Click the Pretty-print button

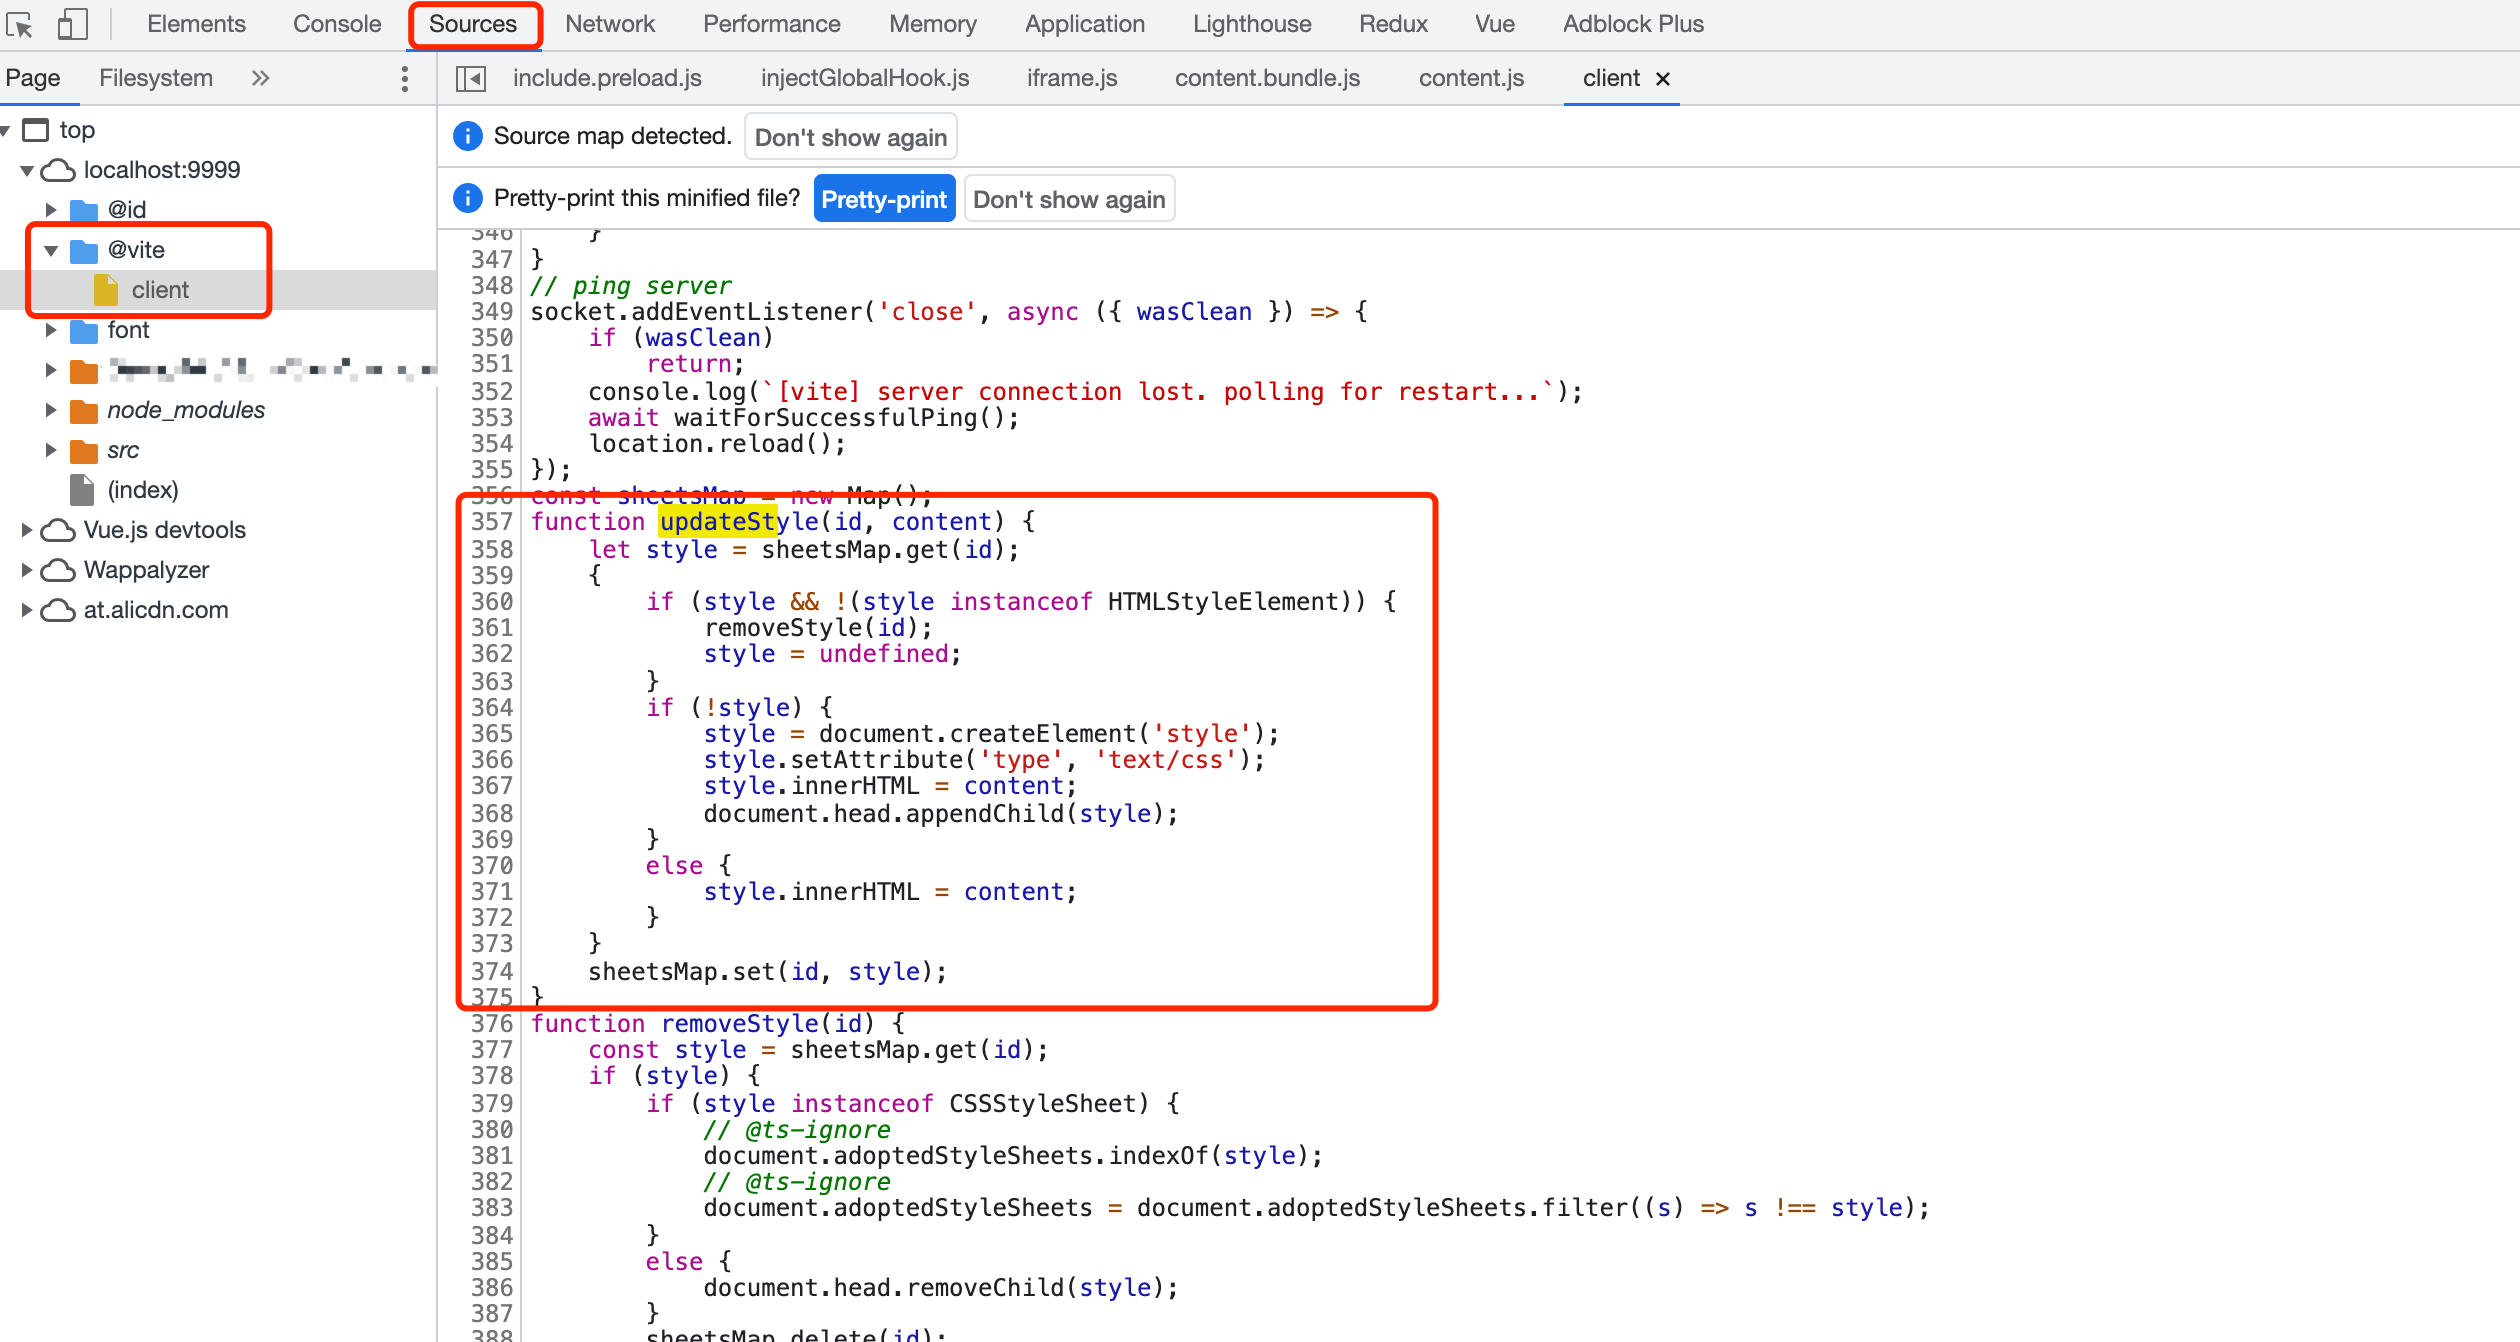884,198
